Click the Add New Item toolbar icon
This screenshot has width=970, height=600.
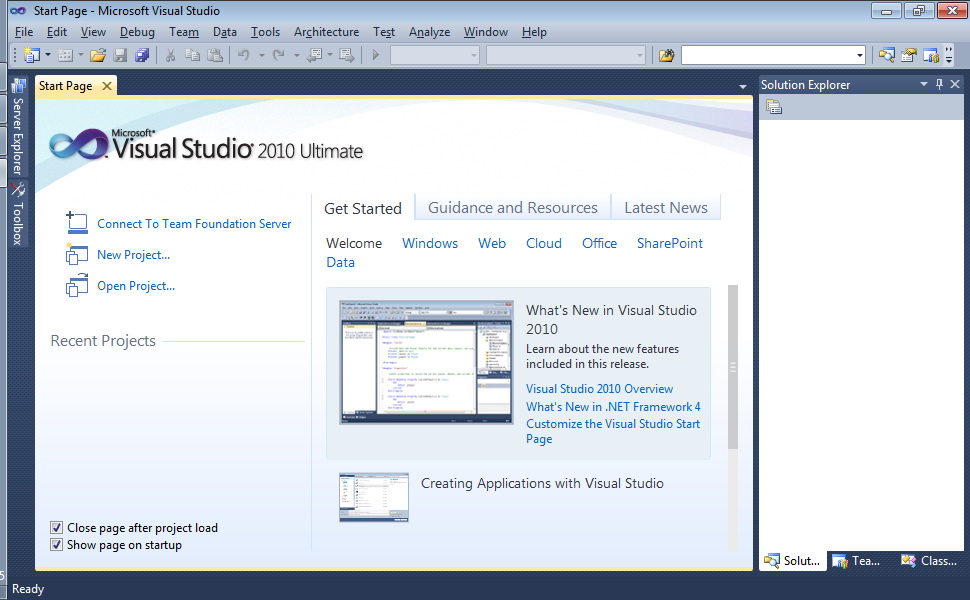pyautogui.click(x=65, y=55)
